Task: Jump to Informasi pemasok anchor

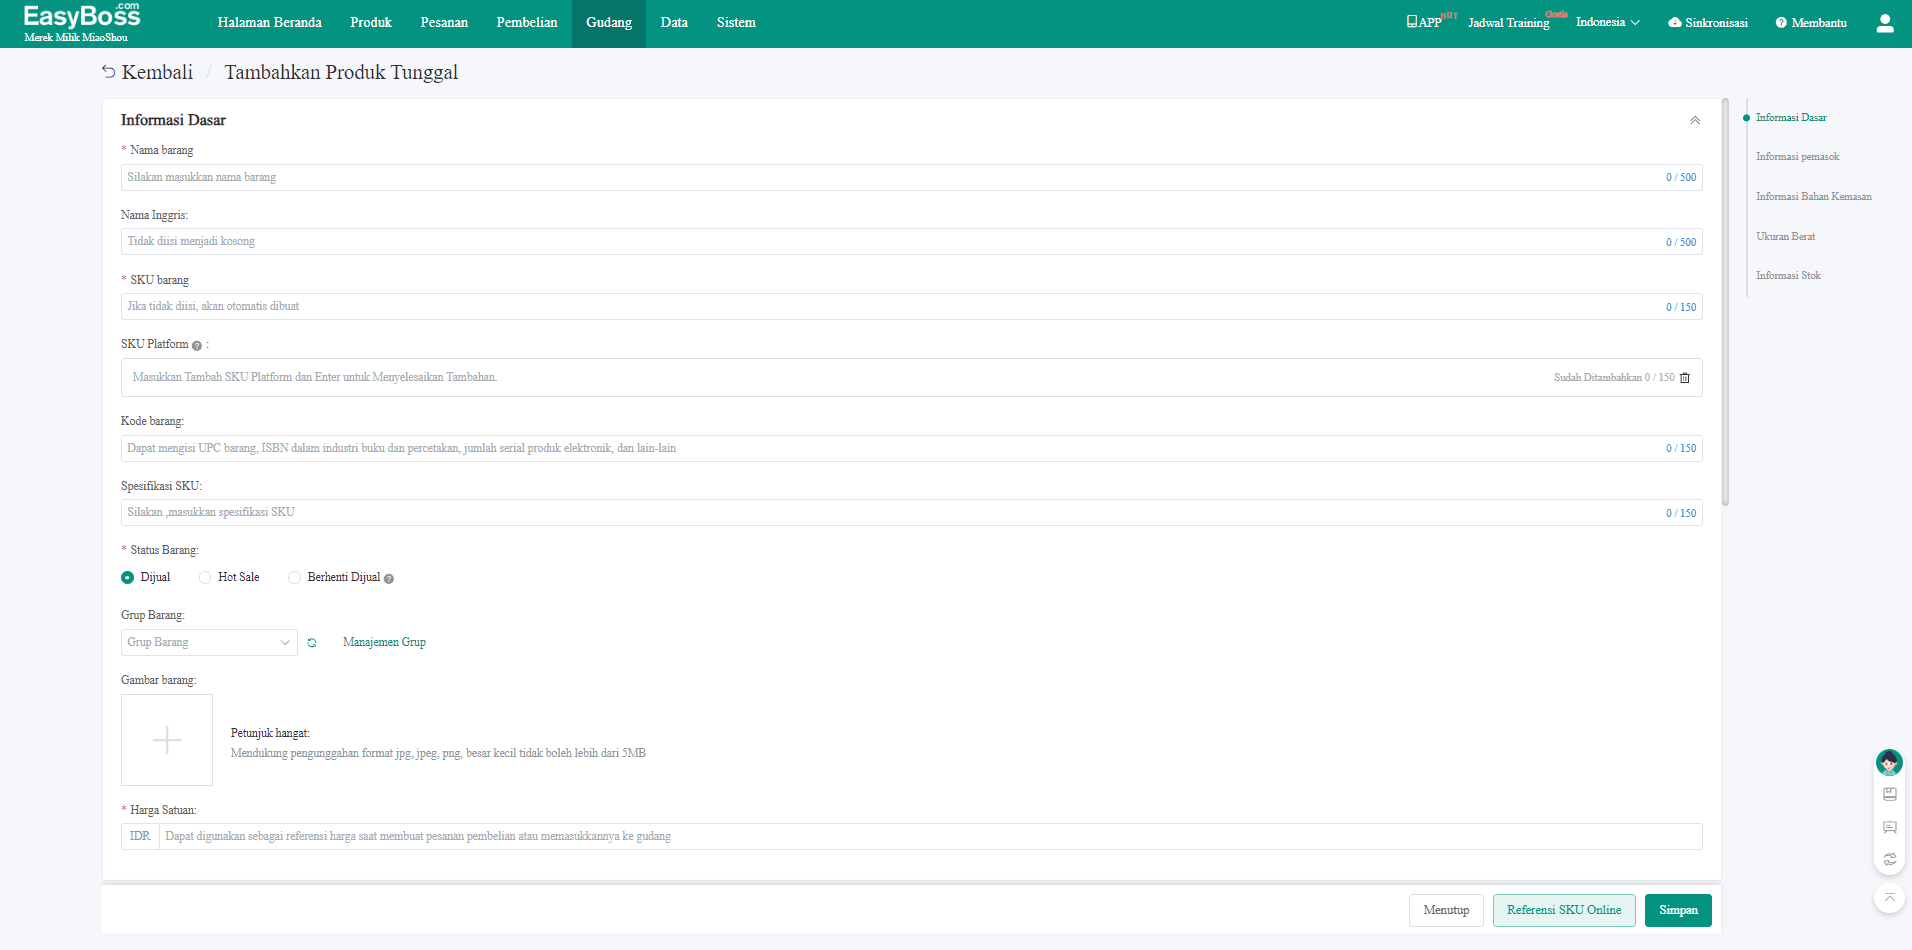Action: coord(1798,157)
